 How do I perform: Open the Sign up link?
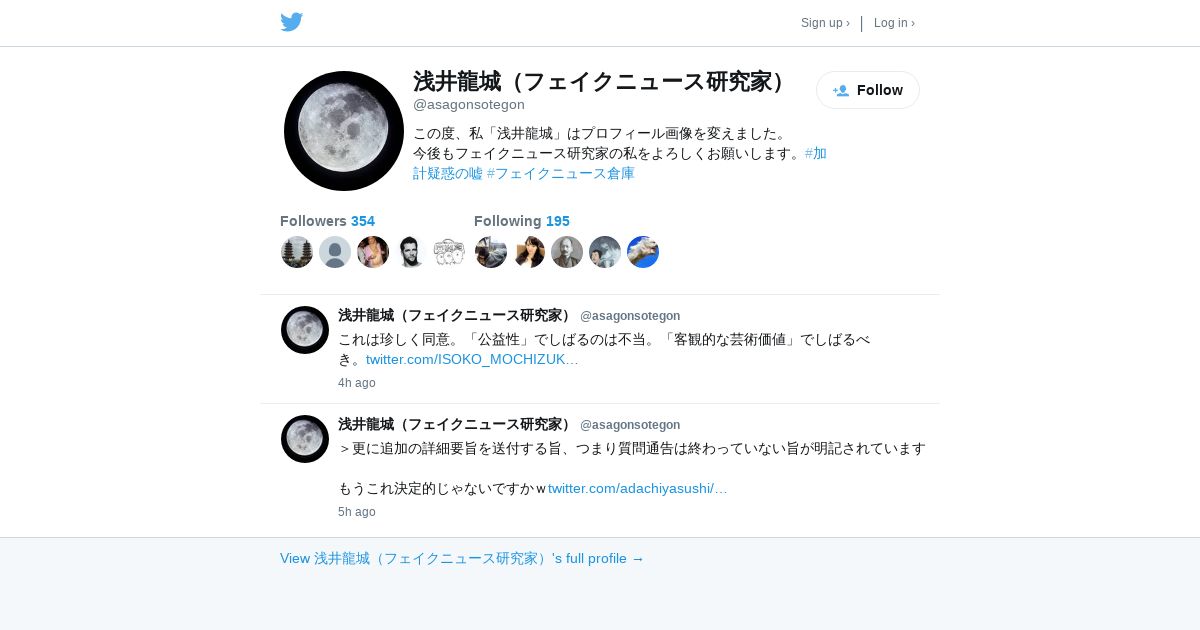(825, 23)
